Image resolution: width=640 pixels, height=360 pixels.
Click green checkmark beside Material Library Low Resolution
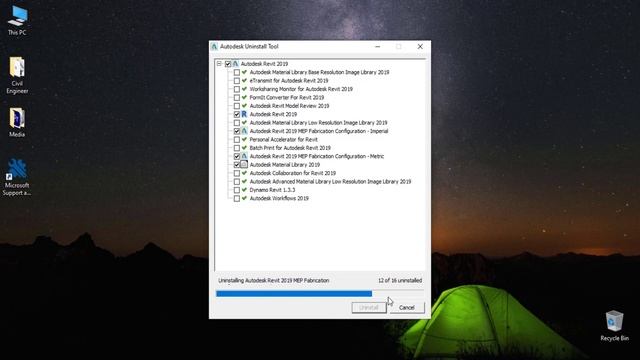pos(244,122)
